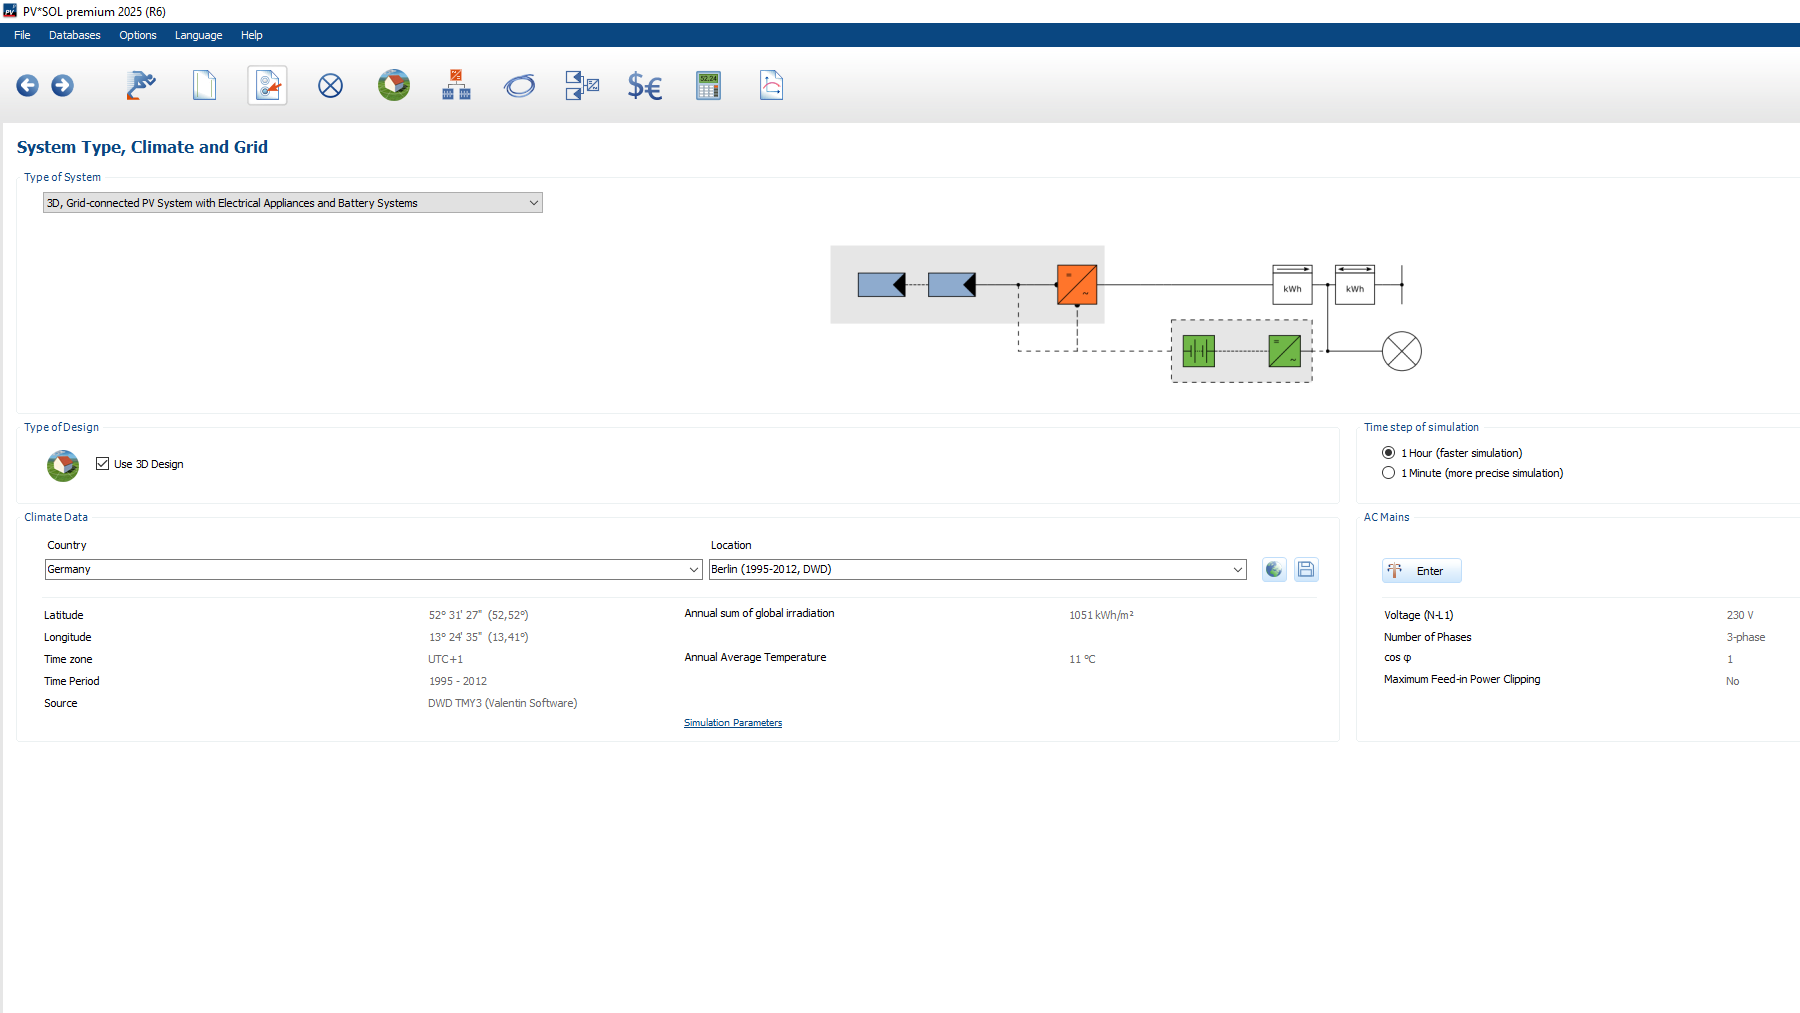Viewport: 1800px width, 1013px height.
Task: Select 1 Hour faster simulation
Action: 1388,452
